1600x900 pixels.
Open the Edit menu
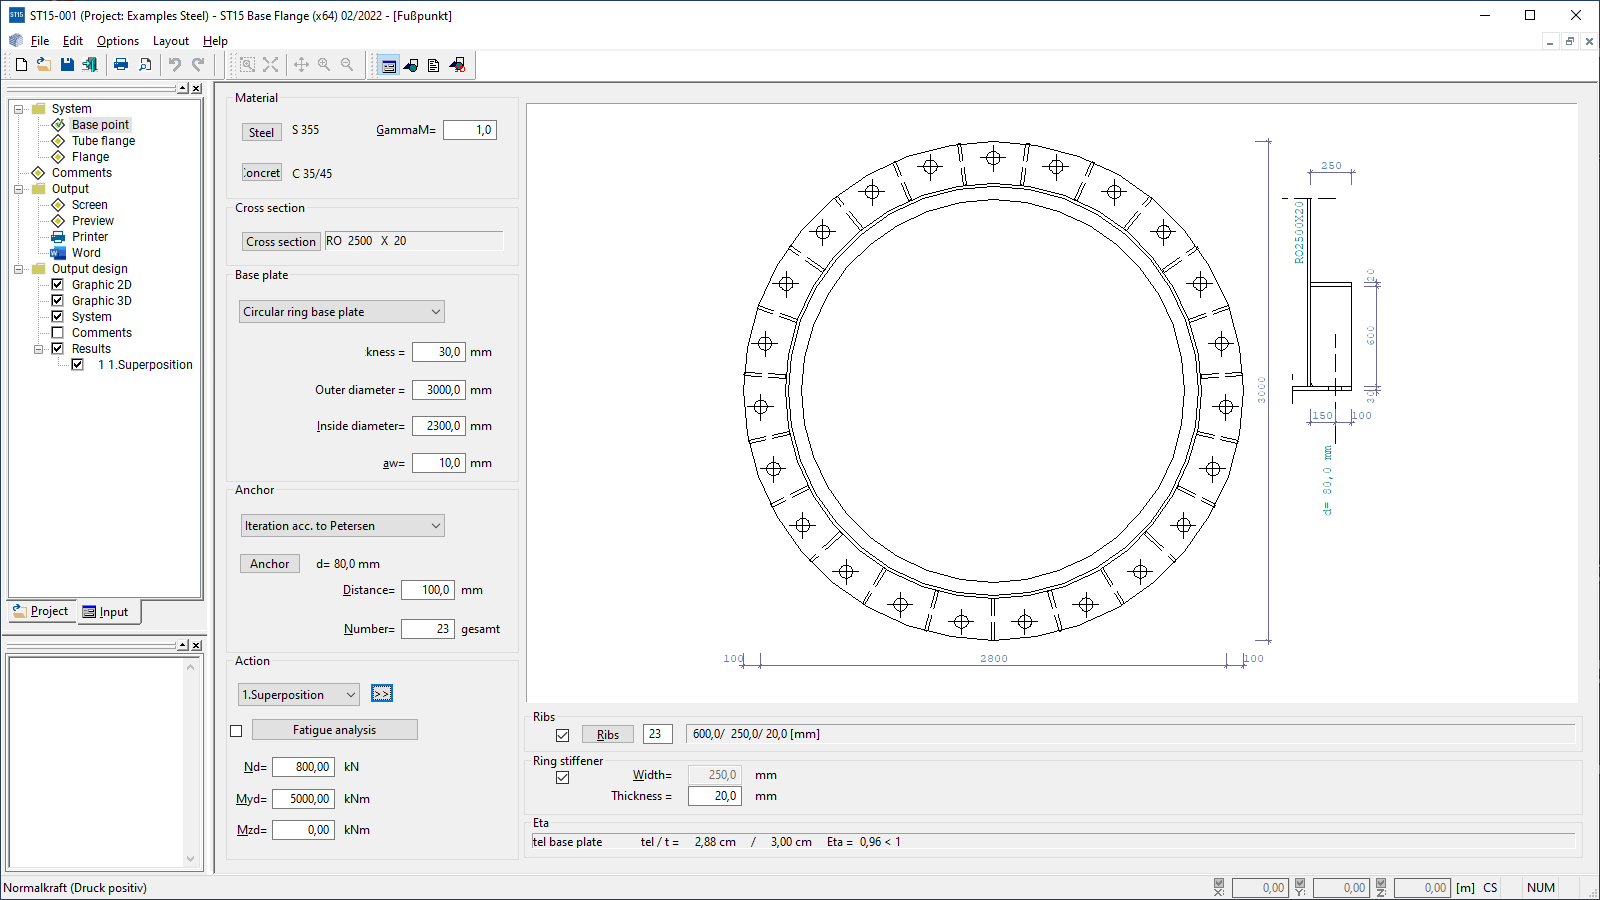point(73,41)
